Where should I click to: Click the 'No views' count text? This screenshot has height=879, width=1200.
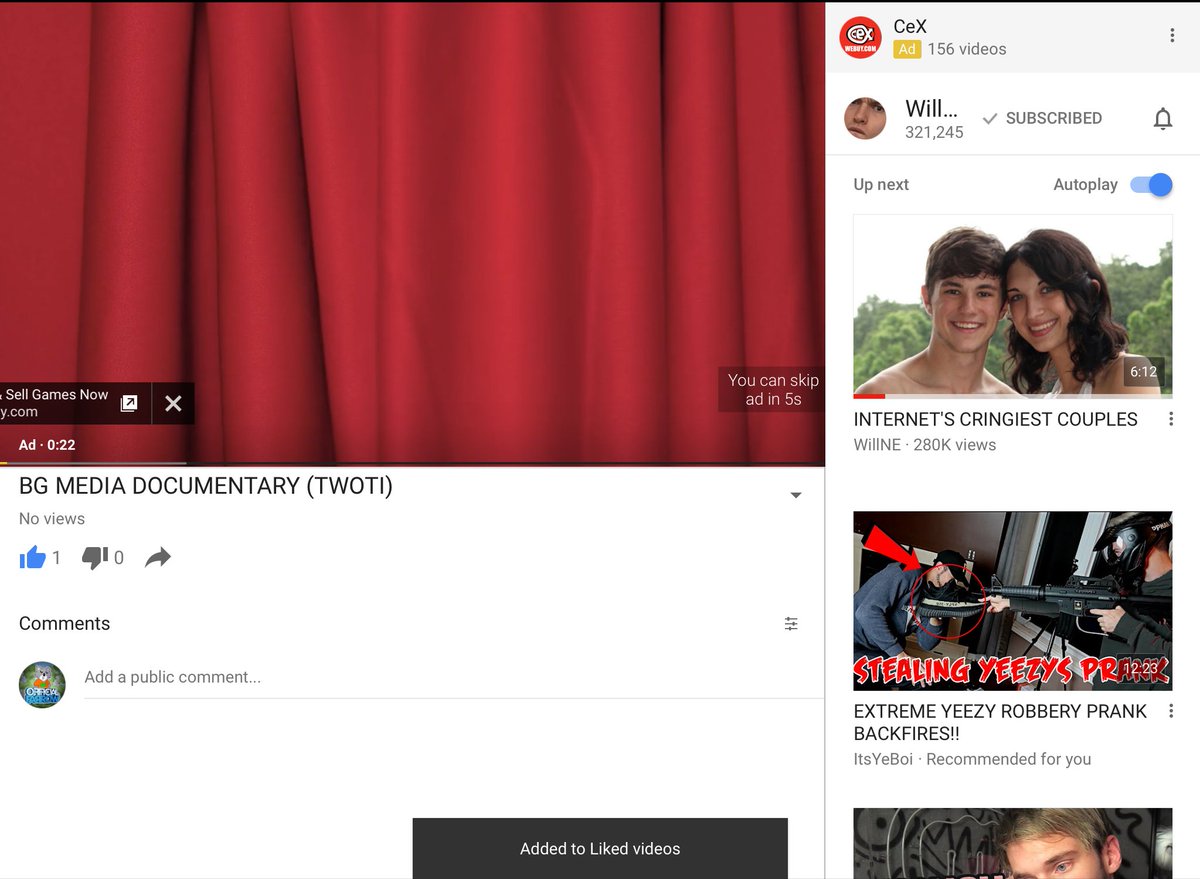point(52,518)
